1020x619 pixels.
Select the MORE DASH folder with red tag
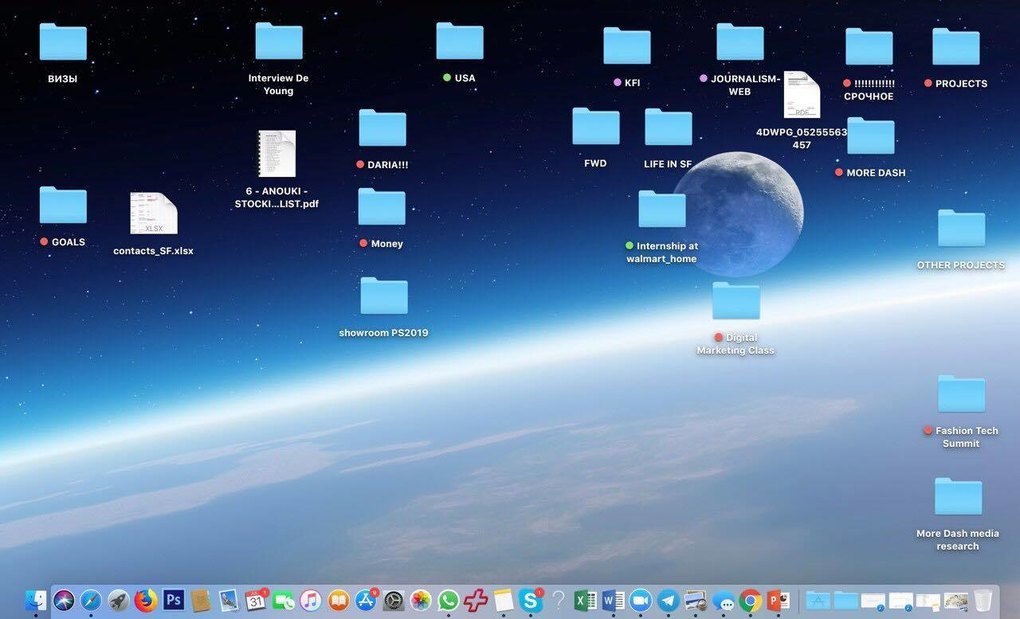tap(871, 136)
